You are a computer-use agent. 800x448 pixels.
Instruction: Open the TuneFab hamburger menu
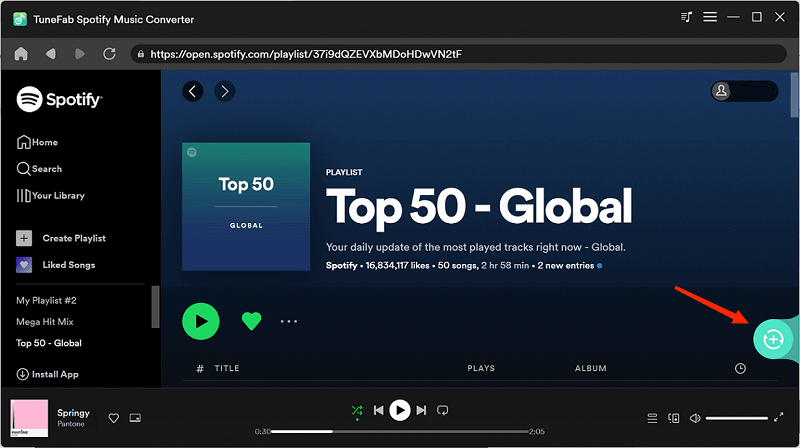(710, 18)
